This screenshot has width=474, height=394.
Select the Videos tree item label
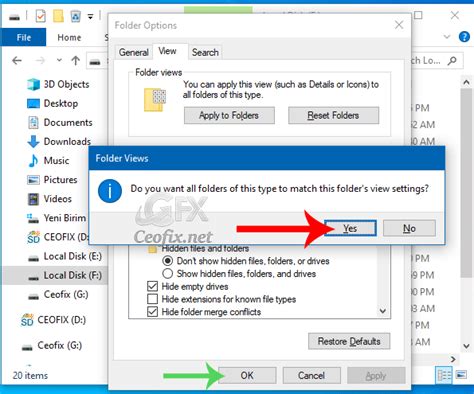[x=58, y=199]
